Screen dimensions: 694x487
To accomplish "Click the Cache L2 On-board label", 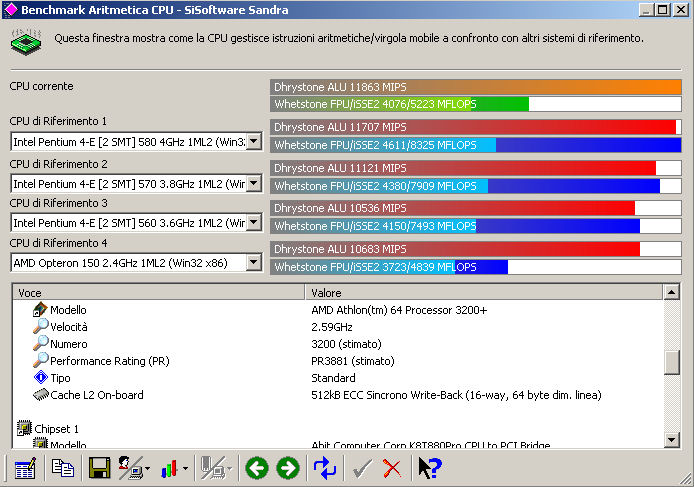I will coord(96,395).
